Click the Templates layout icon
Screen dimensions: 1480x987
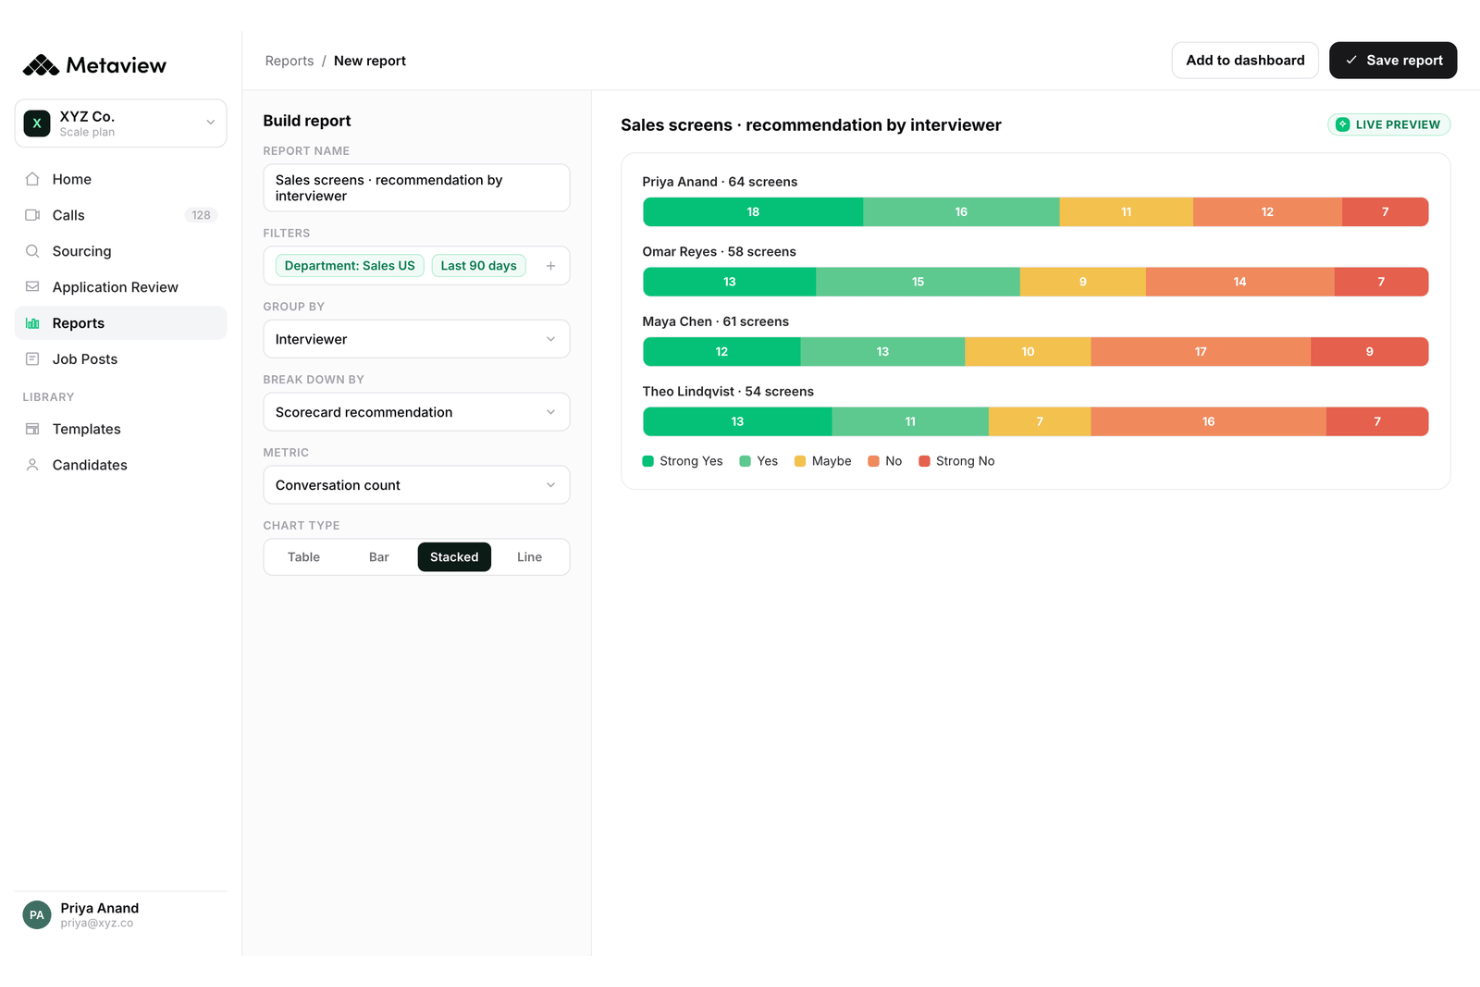[x=32, y=429]
